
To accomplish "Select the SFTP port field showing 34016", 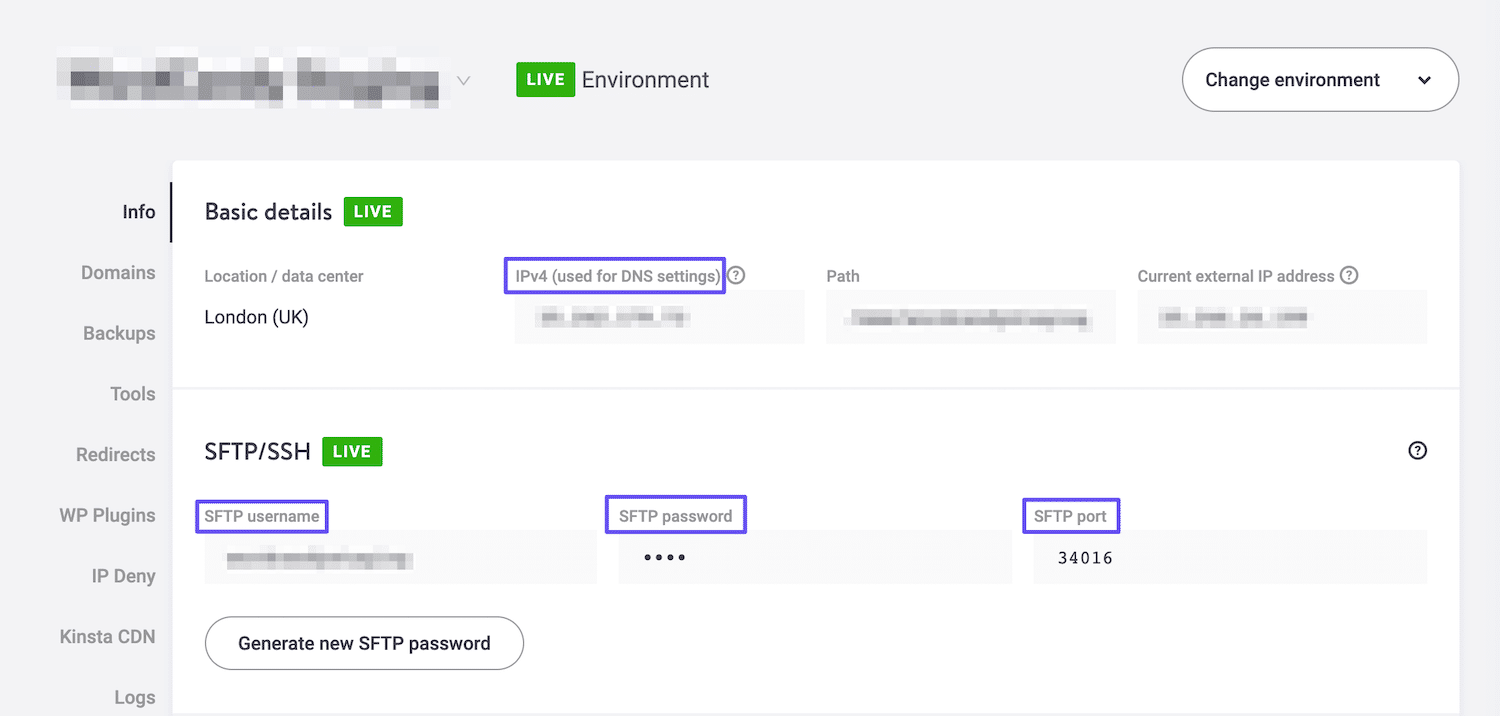I will [x=1229, y=557].
